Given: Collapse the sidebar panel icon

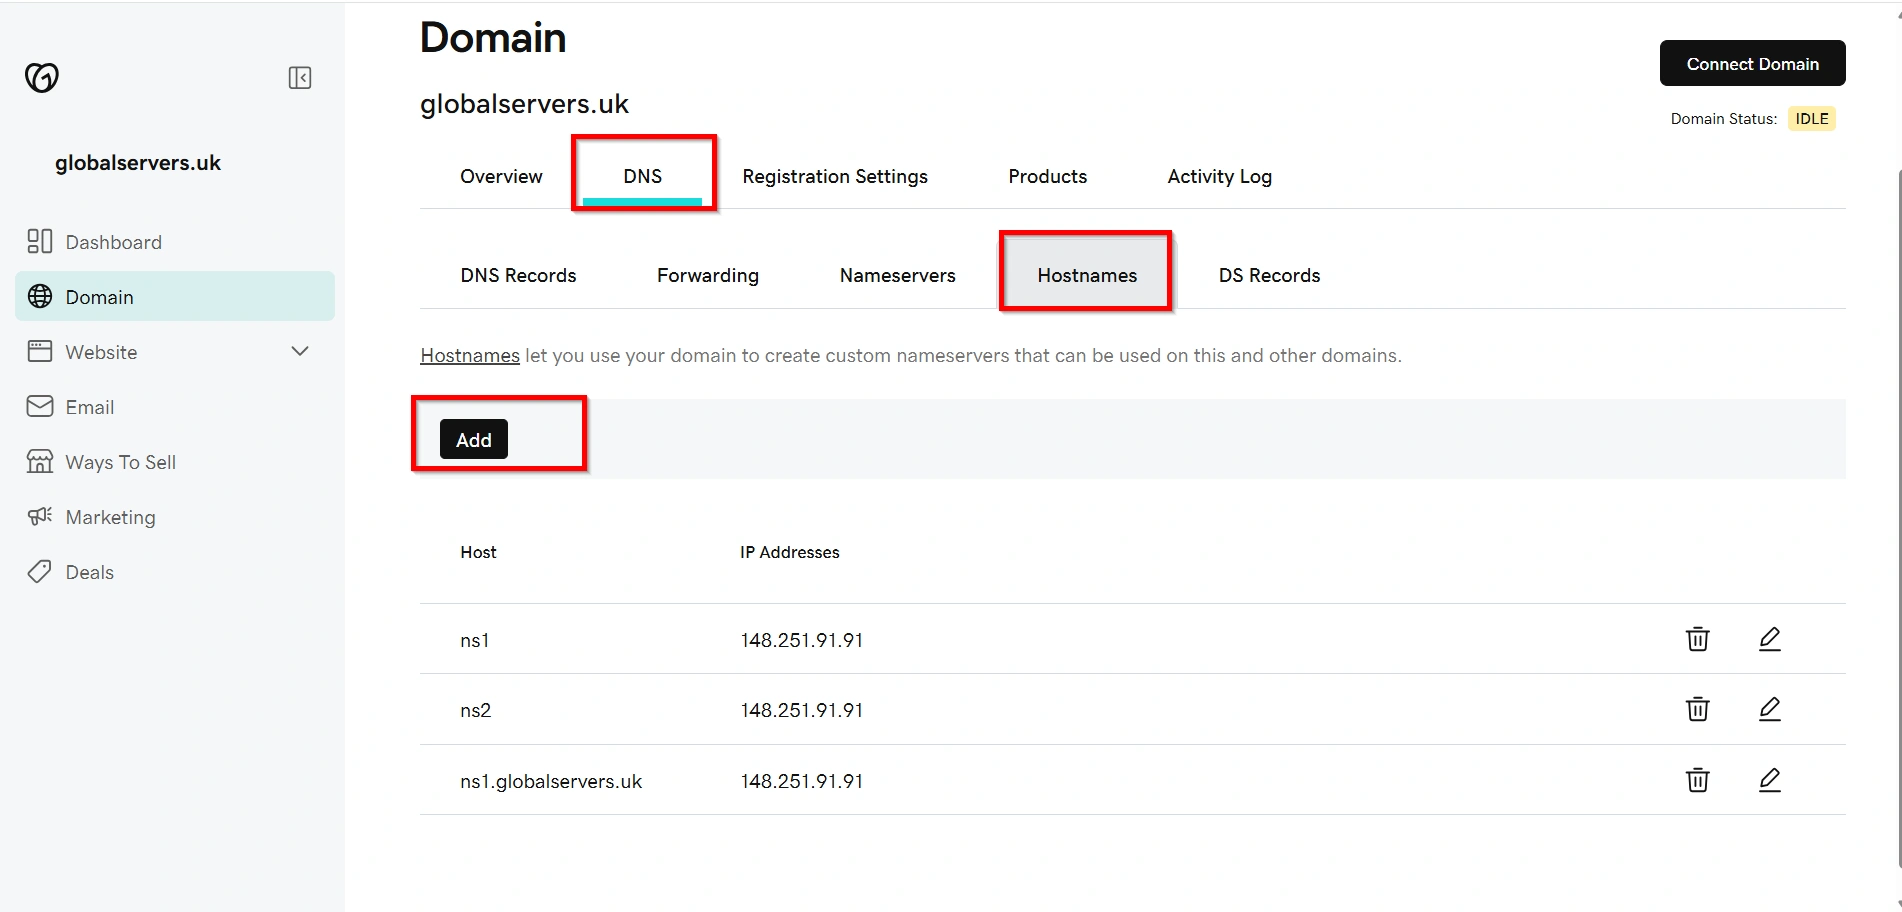Looking at the screenshot, I should point(300,78).
